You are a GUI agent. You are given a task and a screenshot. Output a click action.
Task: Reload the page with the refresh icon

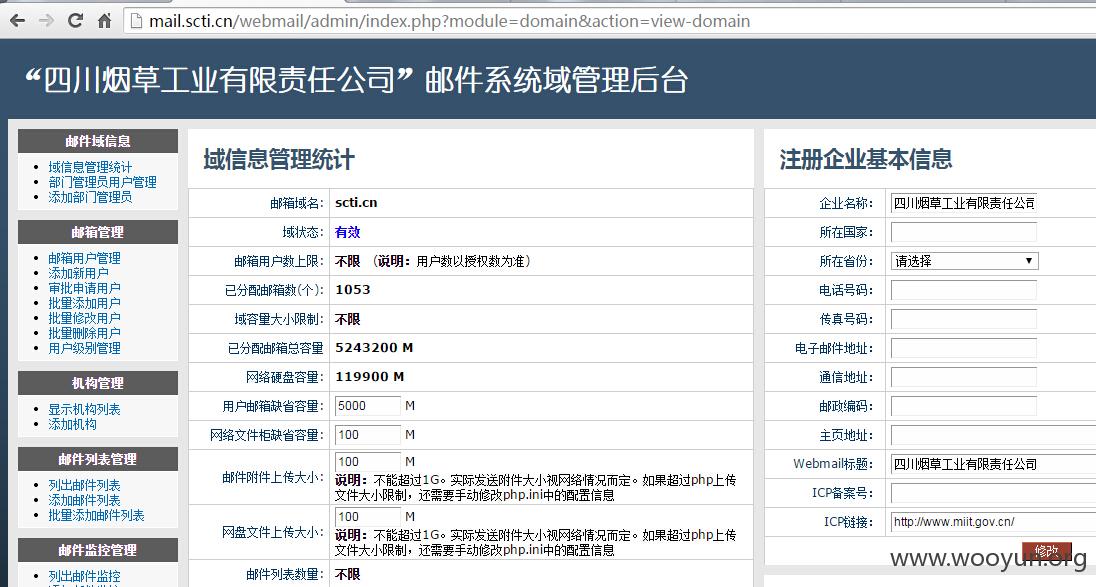pos(75,21)
